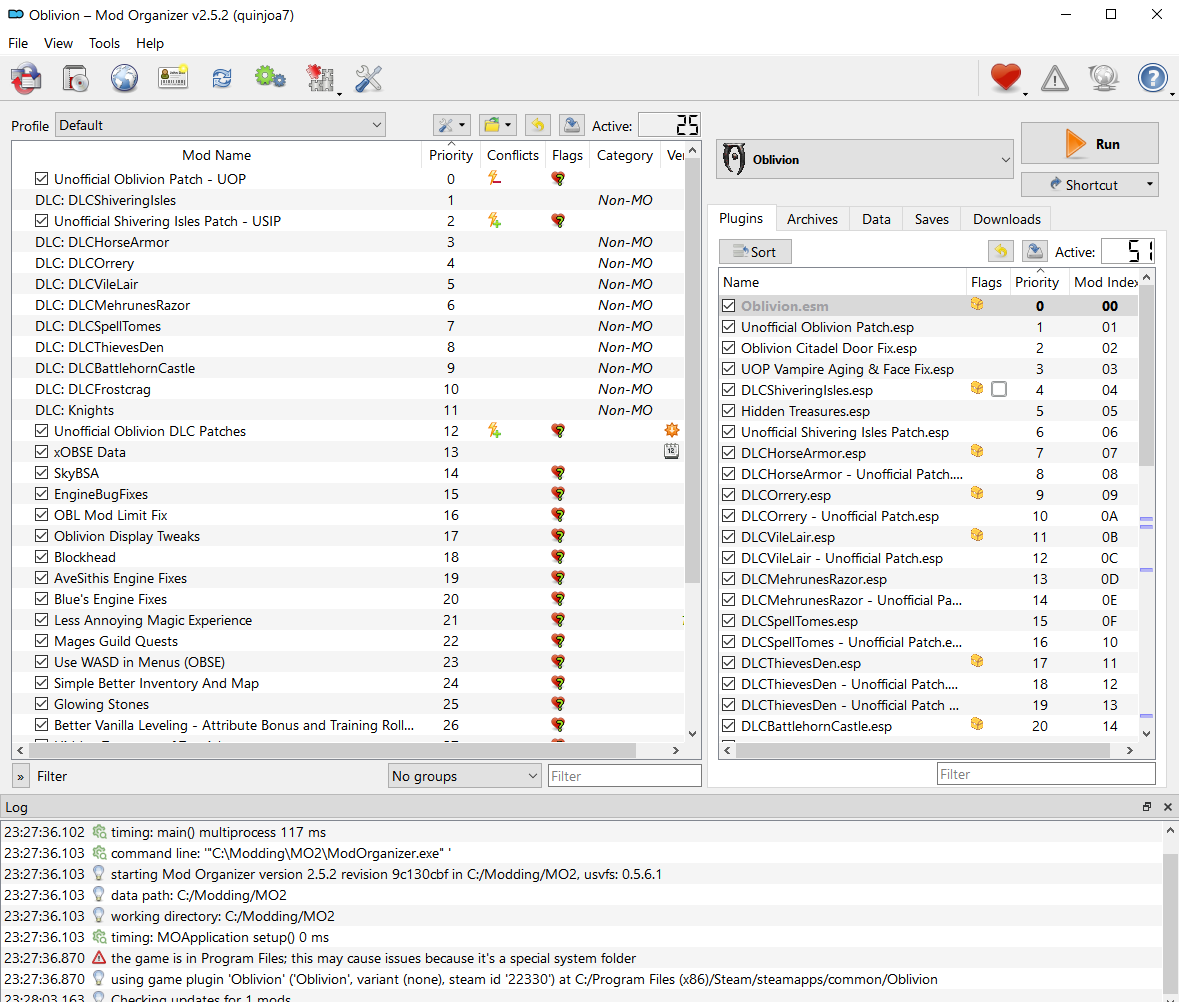Open the folder shortcuts dropdown
This screenshot has height=1002, width=1179.
498,125
